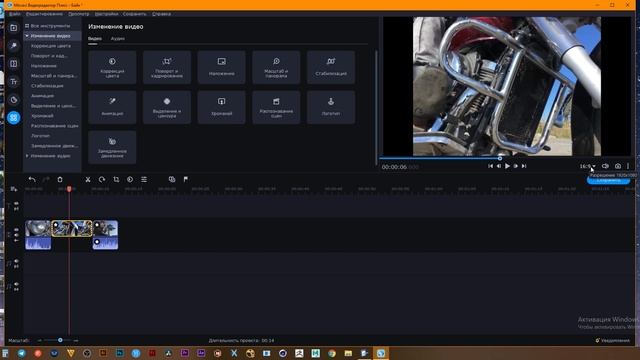Click the blue More tools sidebar icon
Image resolution: width=640 pixels, height=360 pixels.
tap(13, 118)
